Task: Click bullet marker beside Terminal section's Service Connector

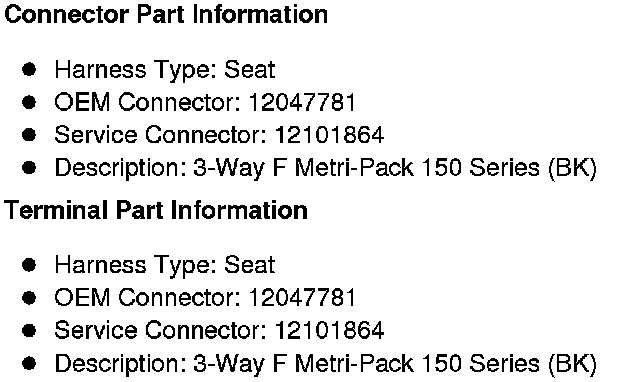Action: pos(29,330)
